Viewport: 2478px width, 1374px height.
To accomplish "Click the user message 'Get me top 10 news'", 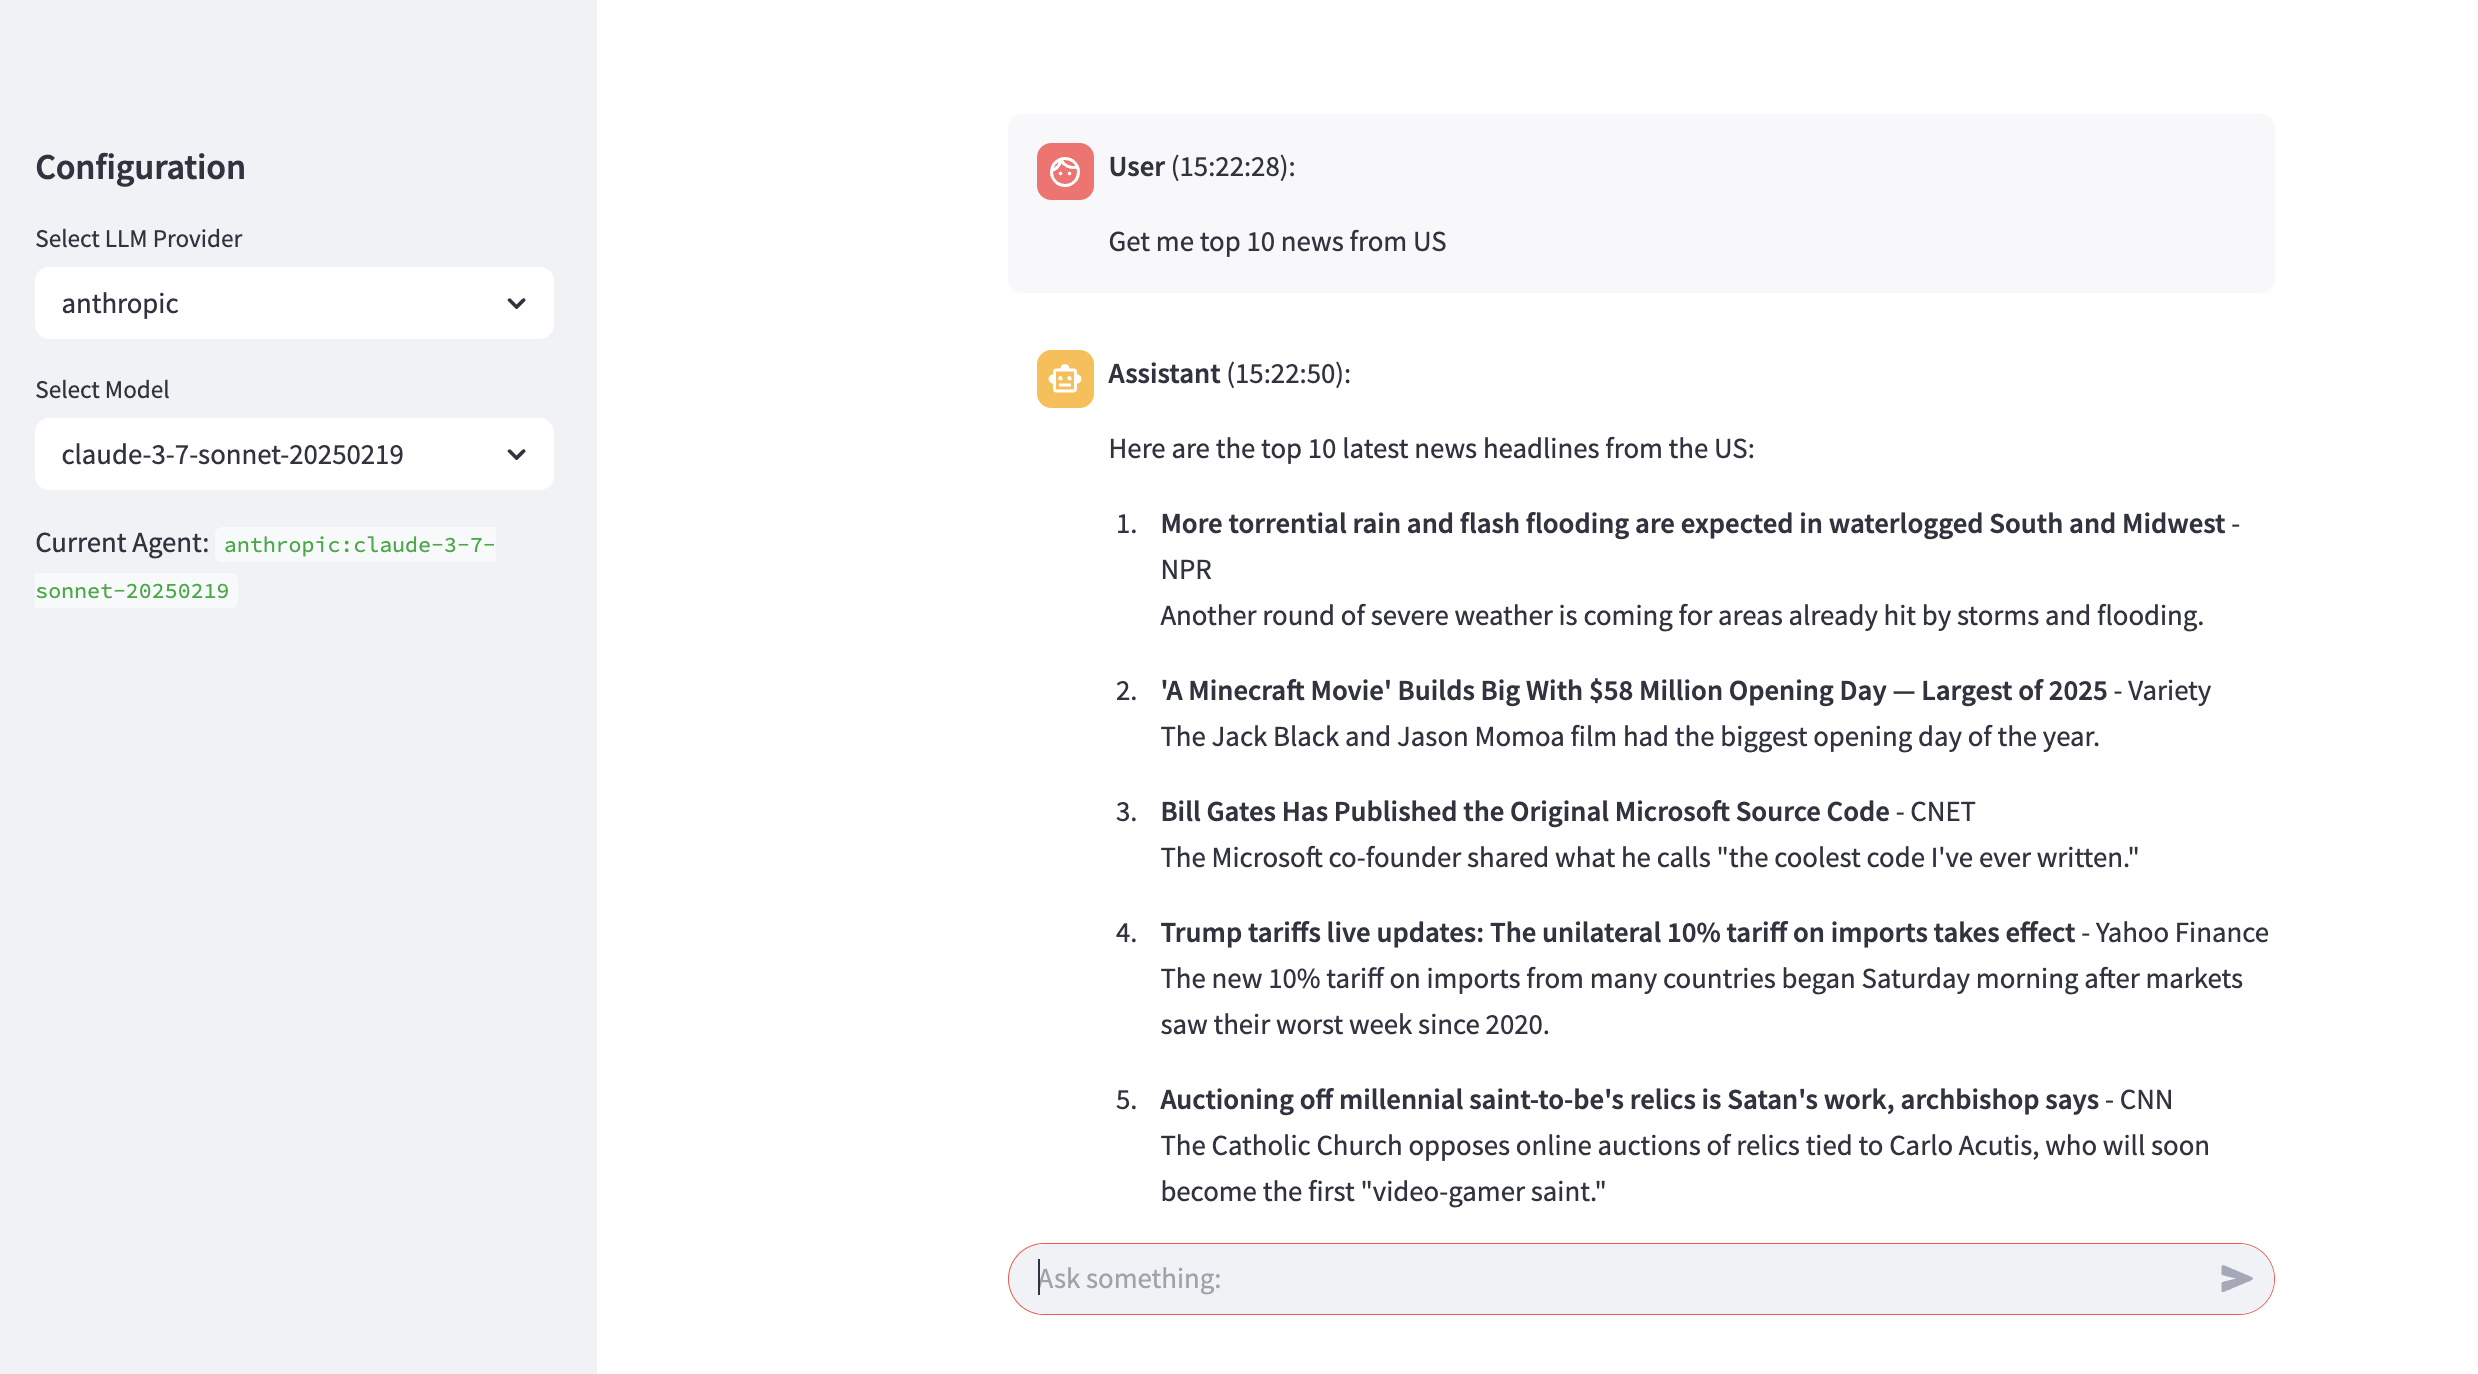I will pyautogui.click(x=1277, y=241).
